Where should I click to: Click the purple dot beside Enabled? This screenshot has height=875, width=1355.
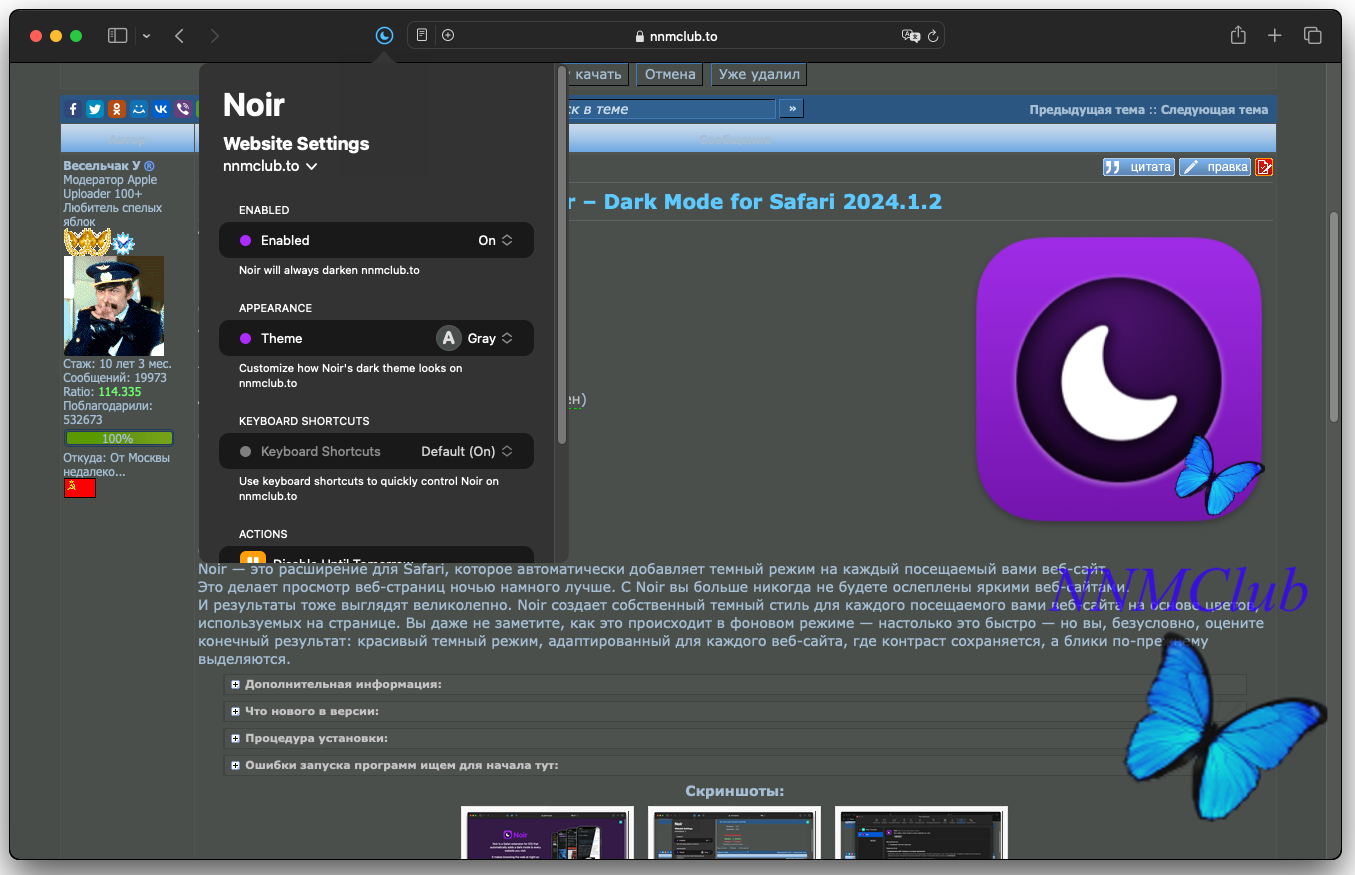(x=245, y=240)
